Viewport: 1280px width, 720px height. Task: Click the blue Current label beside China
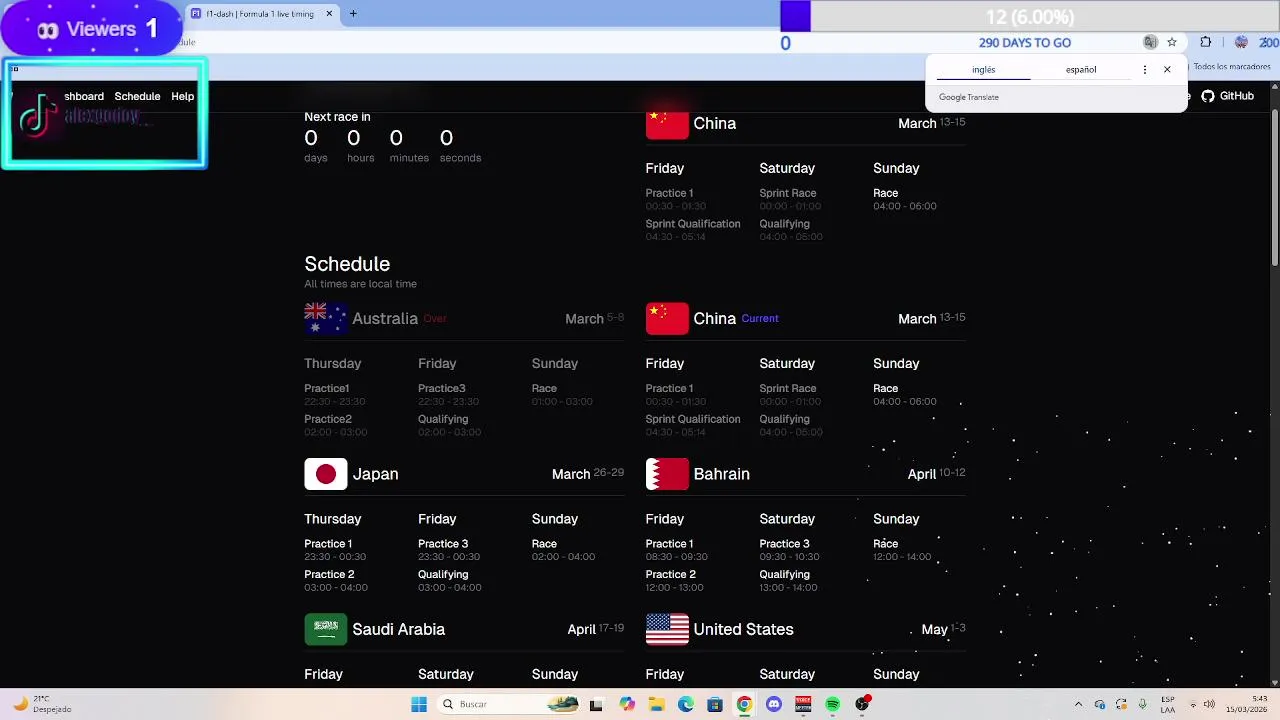(x=760, y=318)
